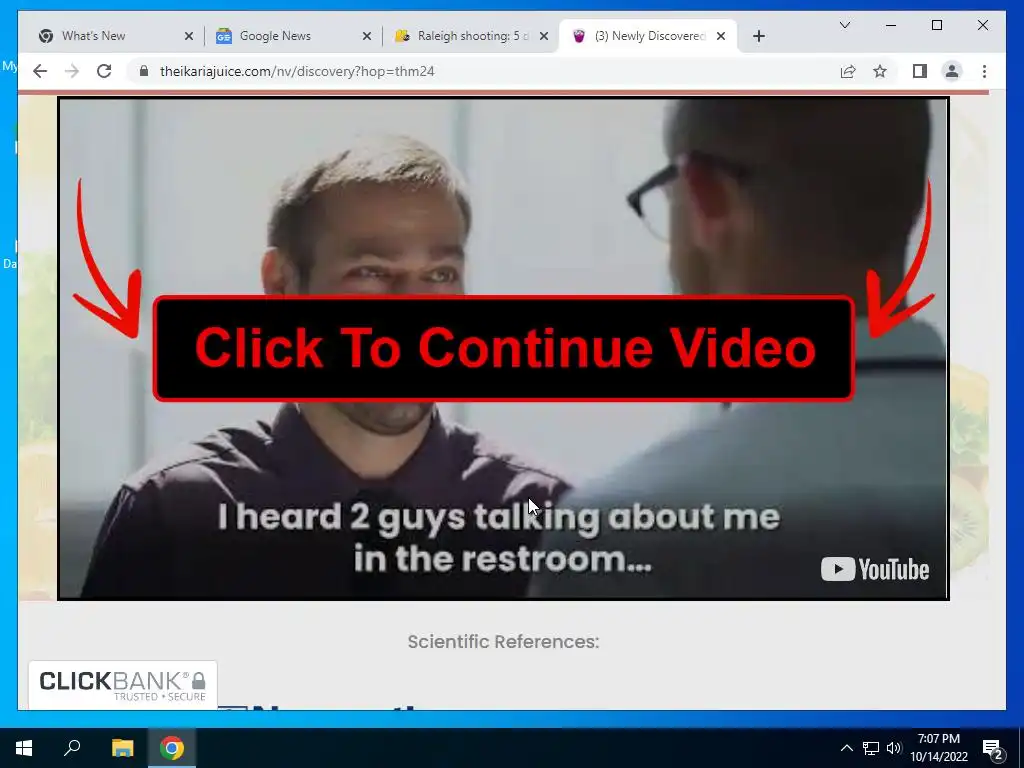This screenshot has height=768, width=1024.
Task: Open the Chrome profile menu
Action: 952,71
